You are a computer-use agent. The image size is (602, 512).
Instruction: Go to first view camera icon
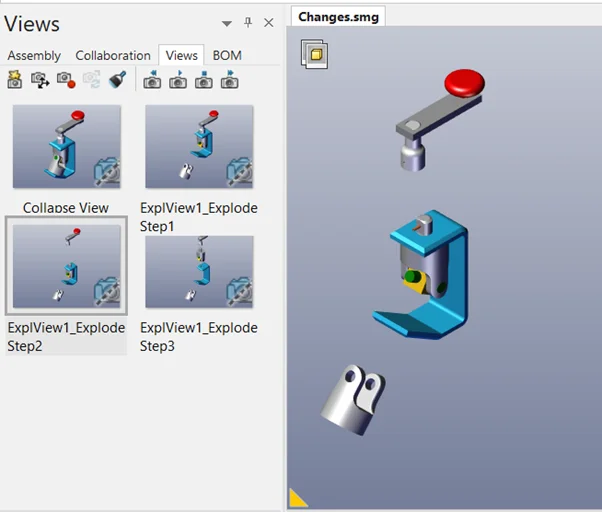152,79
